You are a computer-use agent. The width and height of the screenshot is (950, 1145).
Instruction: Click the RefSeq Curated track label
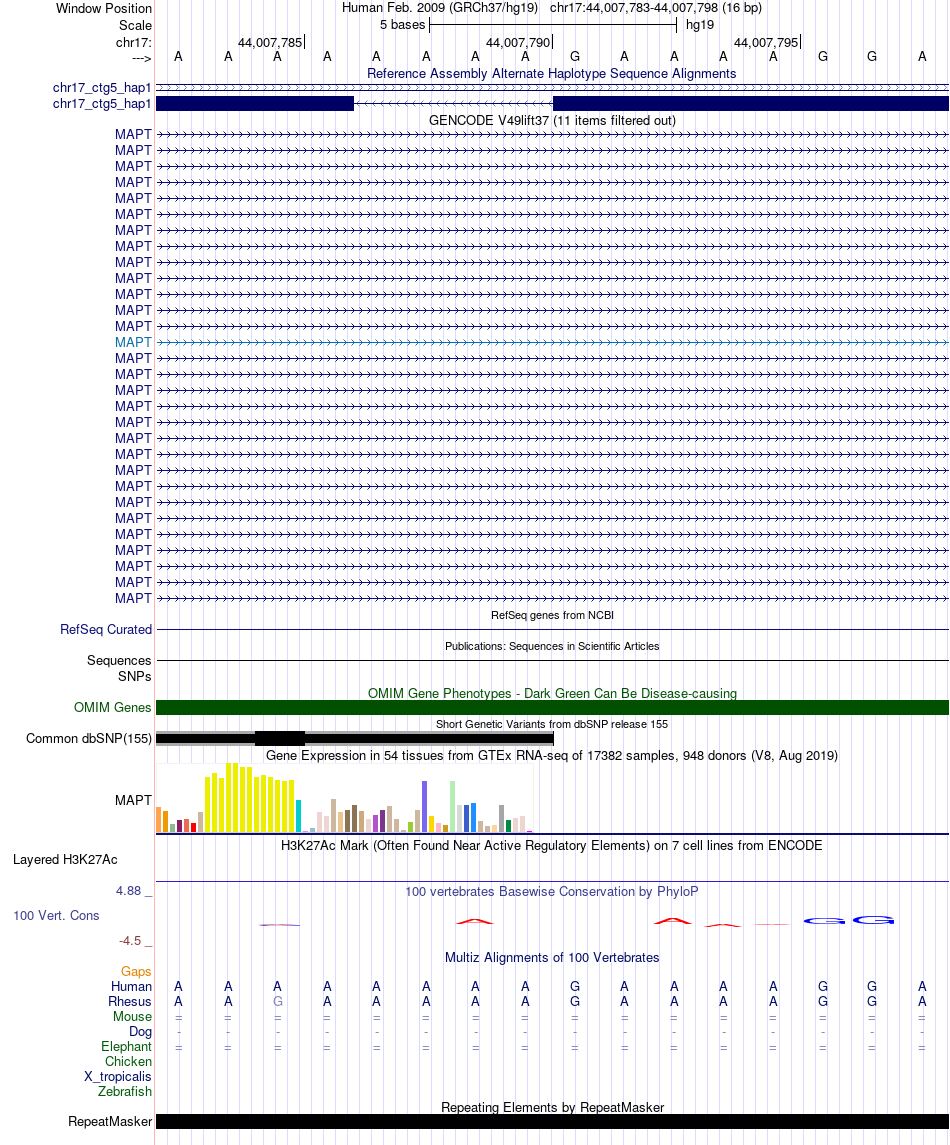click(x=106, y=629)
